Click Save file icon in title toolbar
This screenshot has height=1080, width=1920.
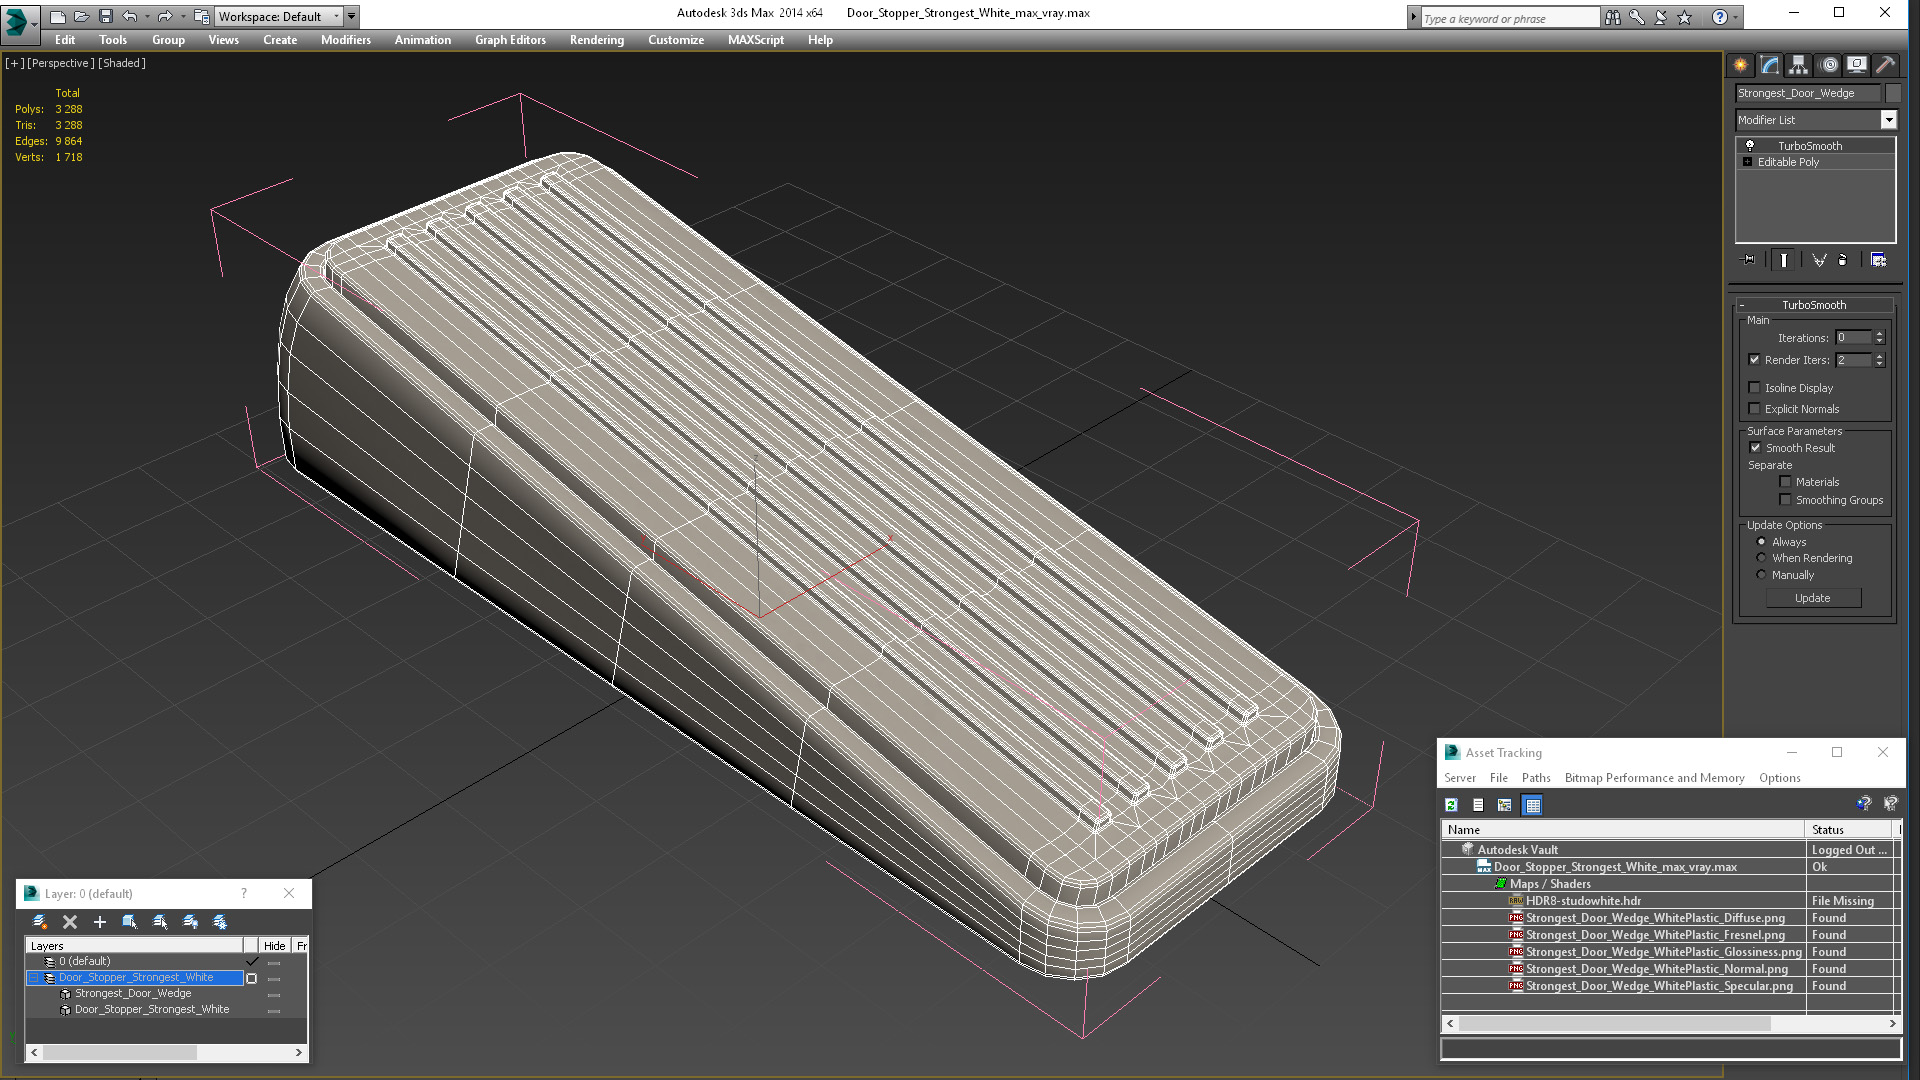click(106, 16)
